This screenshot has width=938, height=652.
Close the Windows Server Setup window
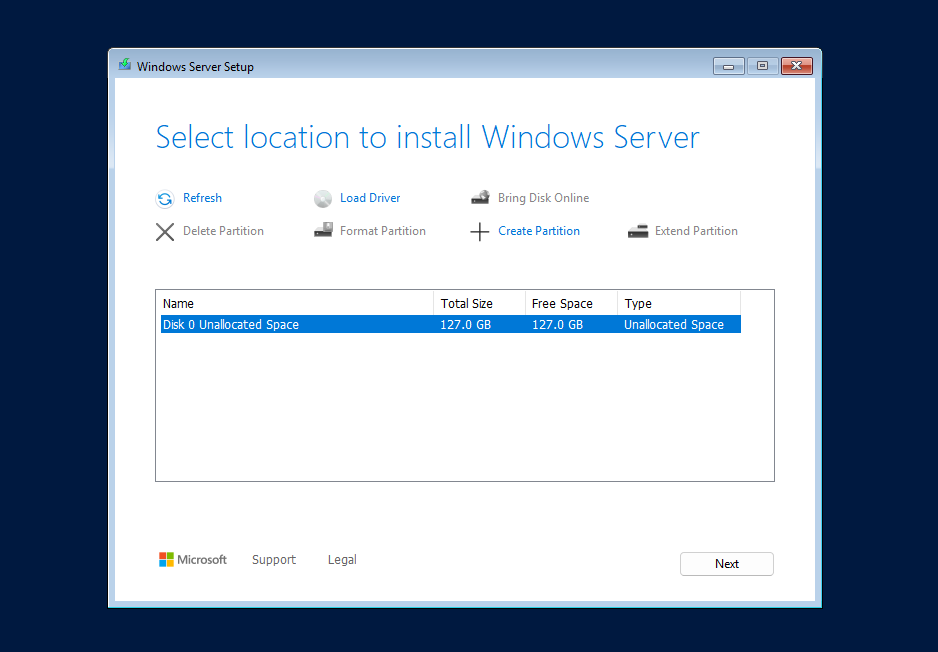coord(797,66)
